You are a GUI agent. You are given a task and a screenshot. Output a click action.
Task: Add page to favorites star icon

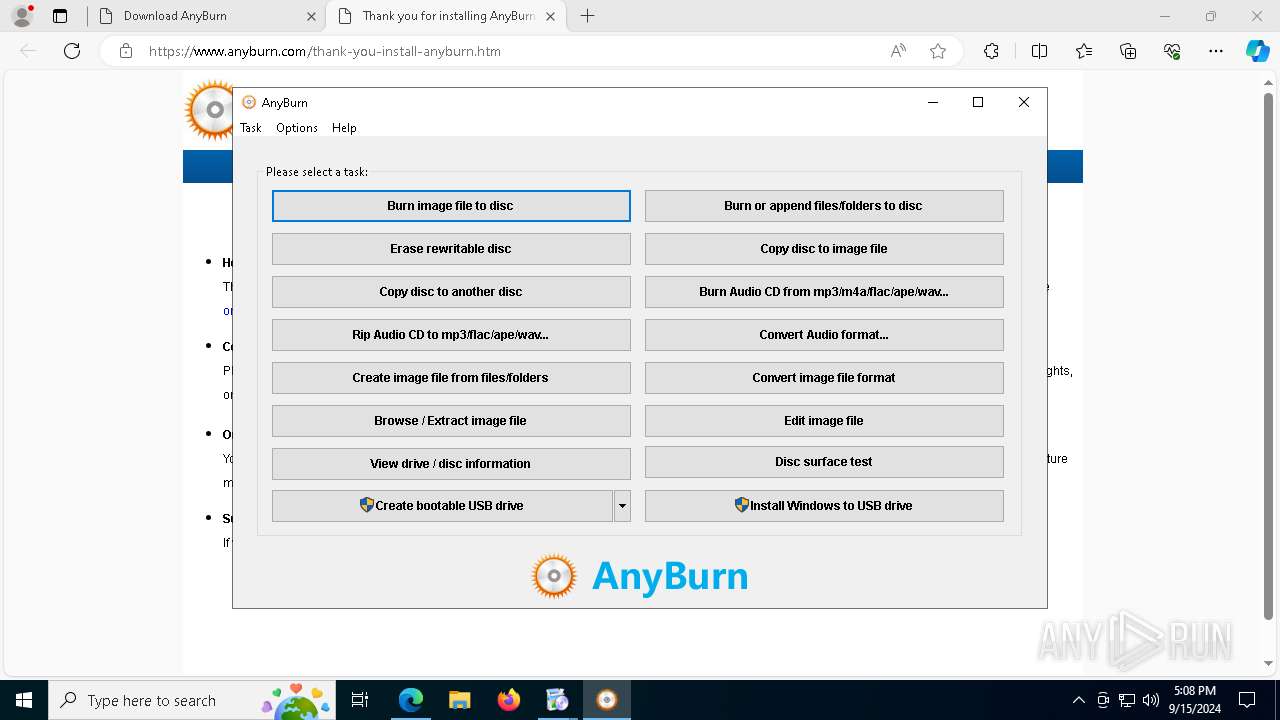coord(938,51)
